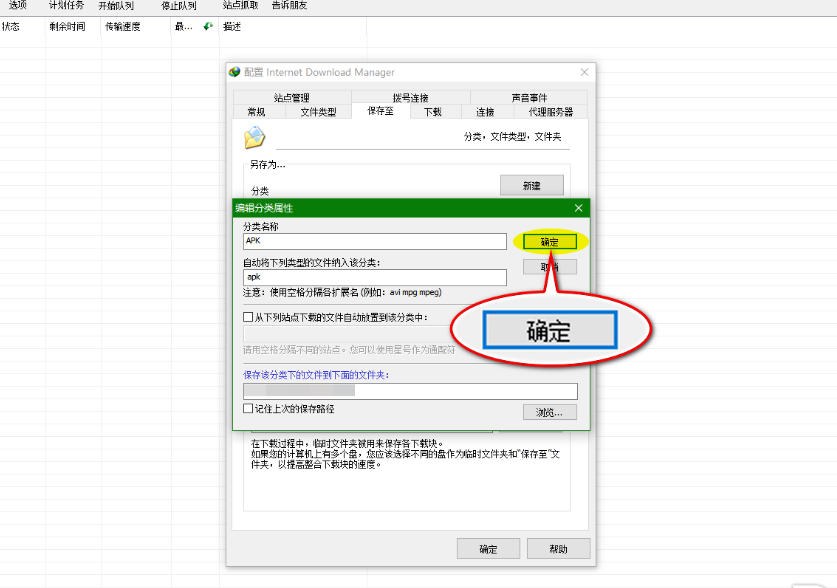The height and width of the screenshot is (588, 837).
Task: Switch to the 常规 tab
Action: click(256, 112)
